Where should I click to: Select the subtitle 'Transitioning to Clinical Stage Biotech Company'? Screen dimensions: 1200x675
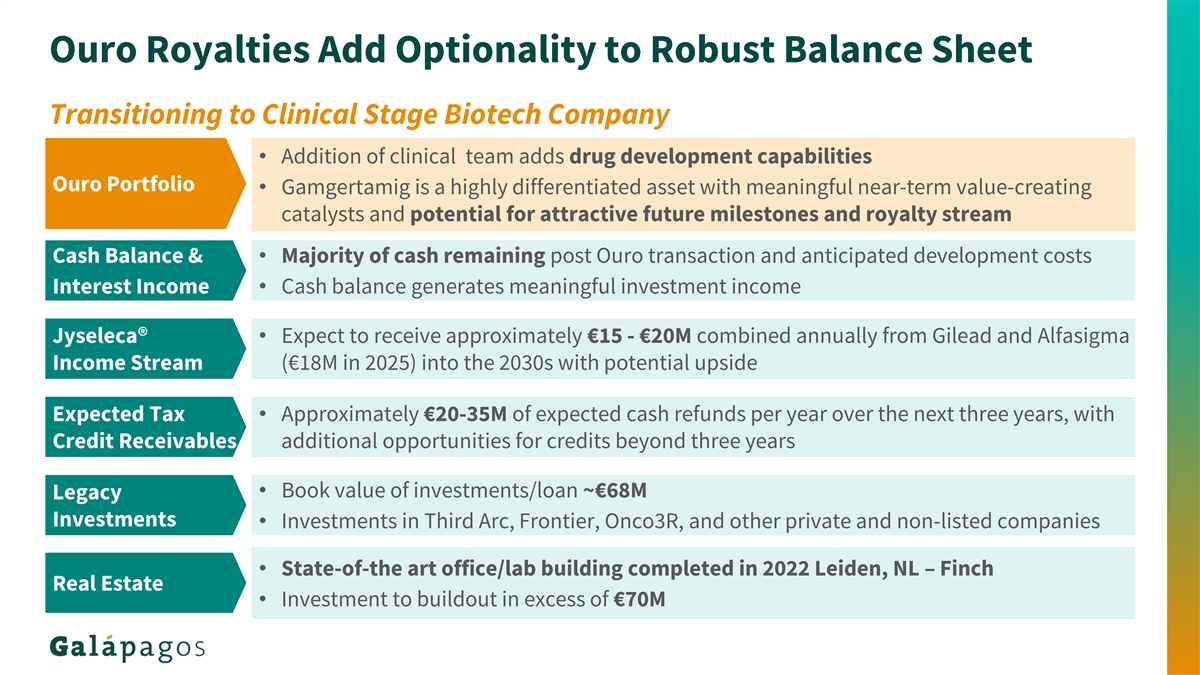pos(359,116)
